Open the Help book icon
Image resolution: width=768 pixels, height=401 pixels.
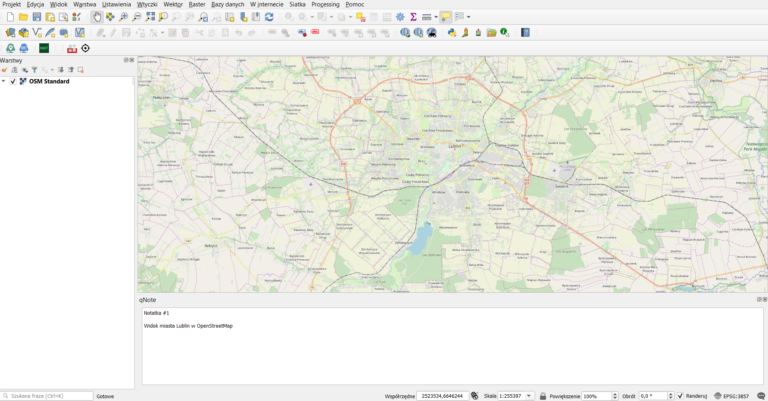pyautogui.click(x=525, y=33)
